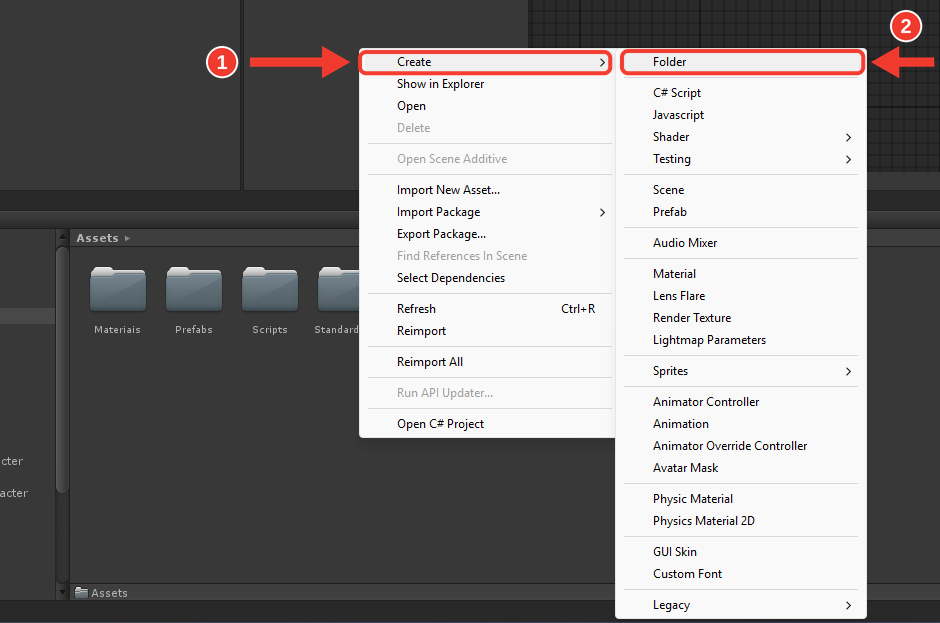Screen dimensions: 940x623
Task: Create a new C# Script
Action: pyautogui.click(x=742, y=93)
